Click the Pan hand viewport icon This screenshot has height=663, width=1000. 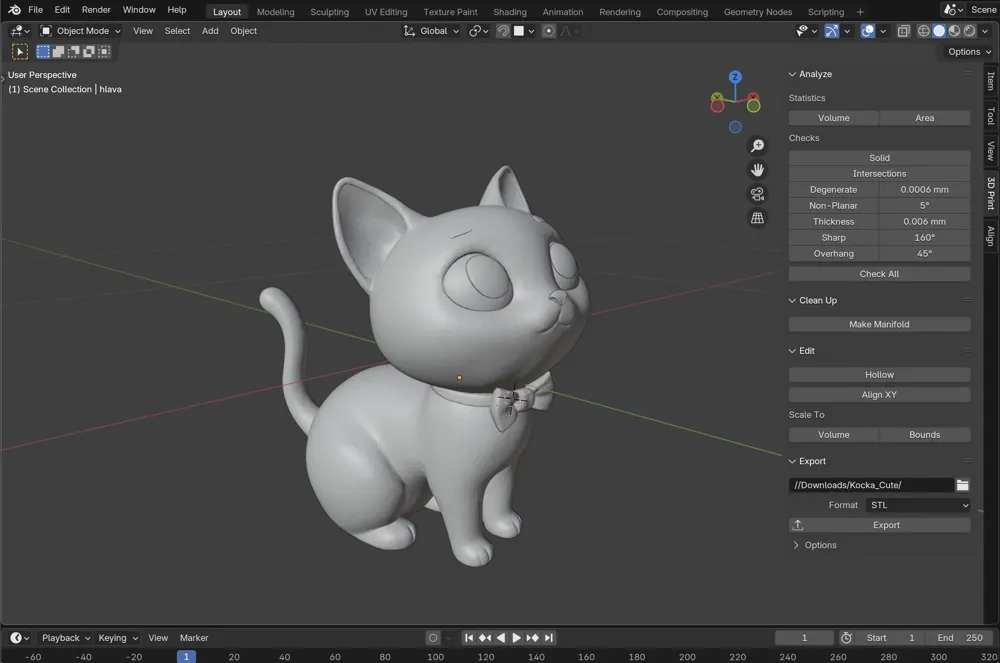(x=757, y=170)
